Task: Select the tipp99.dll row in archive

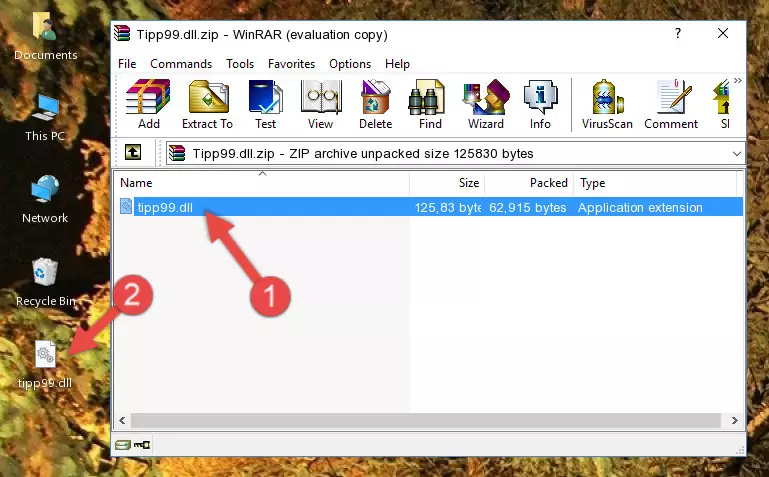Action: point(430,207)
